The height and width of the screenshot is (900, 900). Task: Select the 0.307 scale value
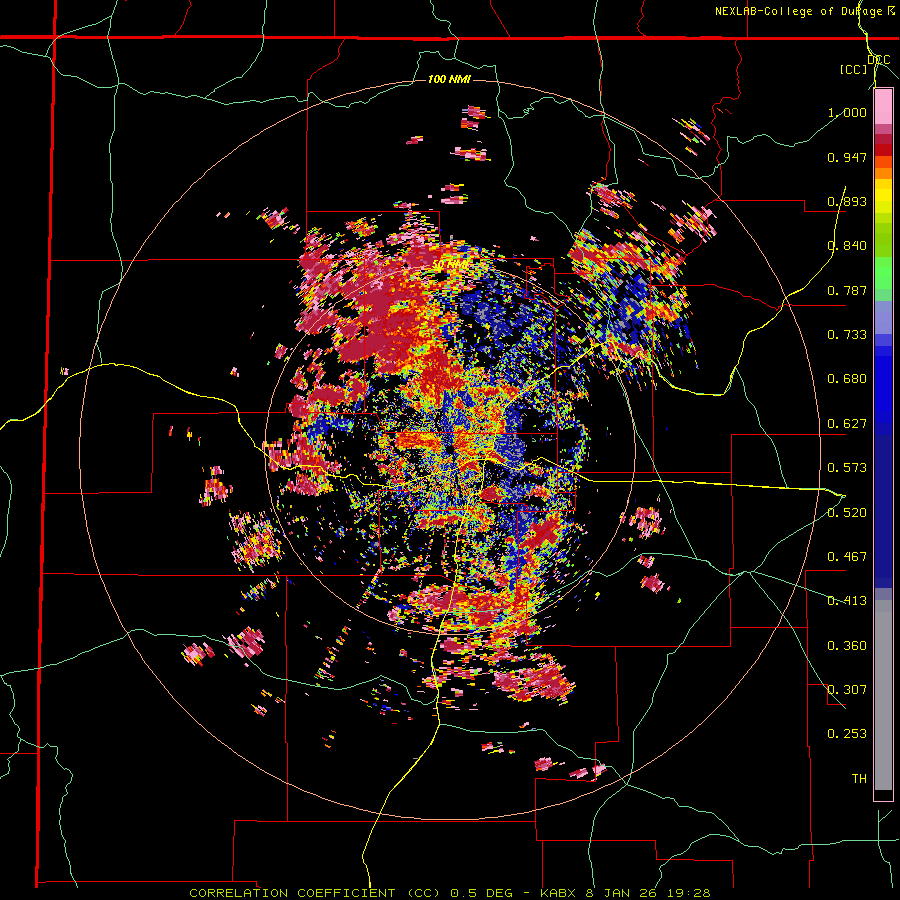click(847, 690)
